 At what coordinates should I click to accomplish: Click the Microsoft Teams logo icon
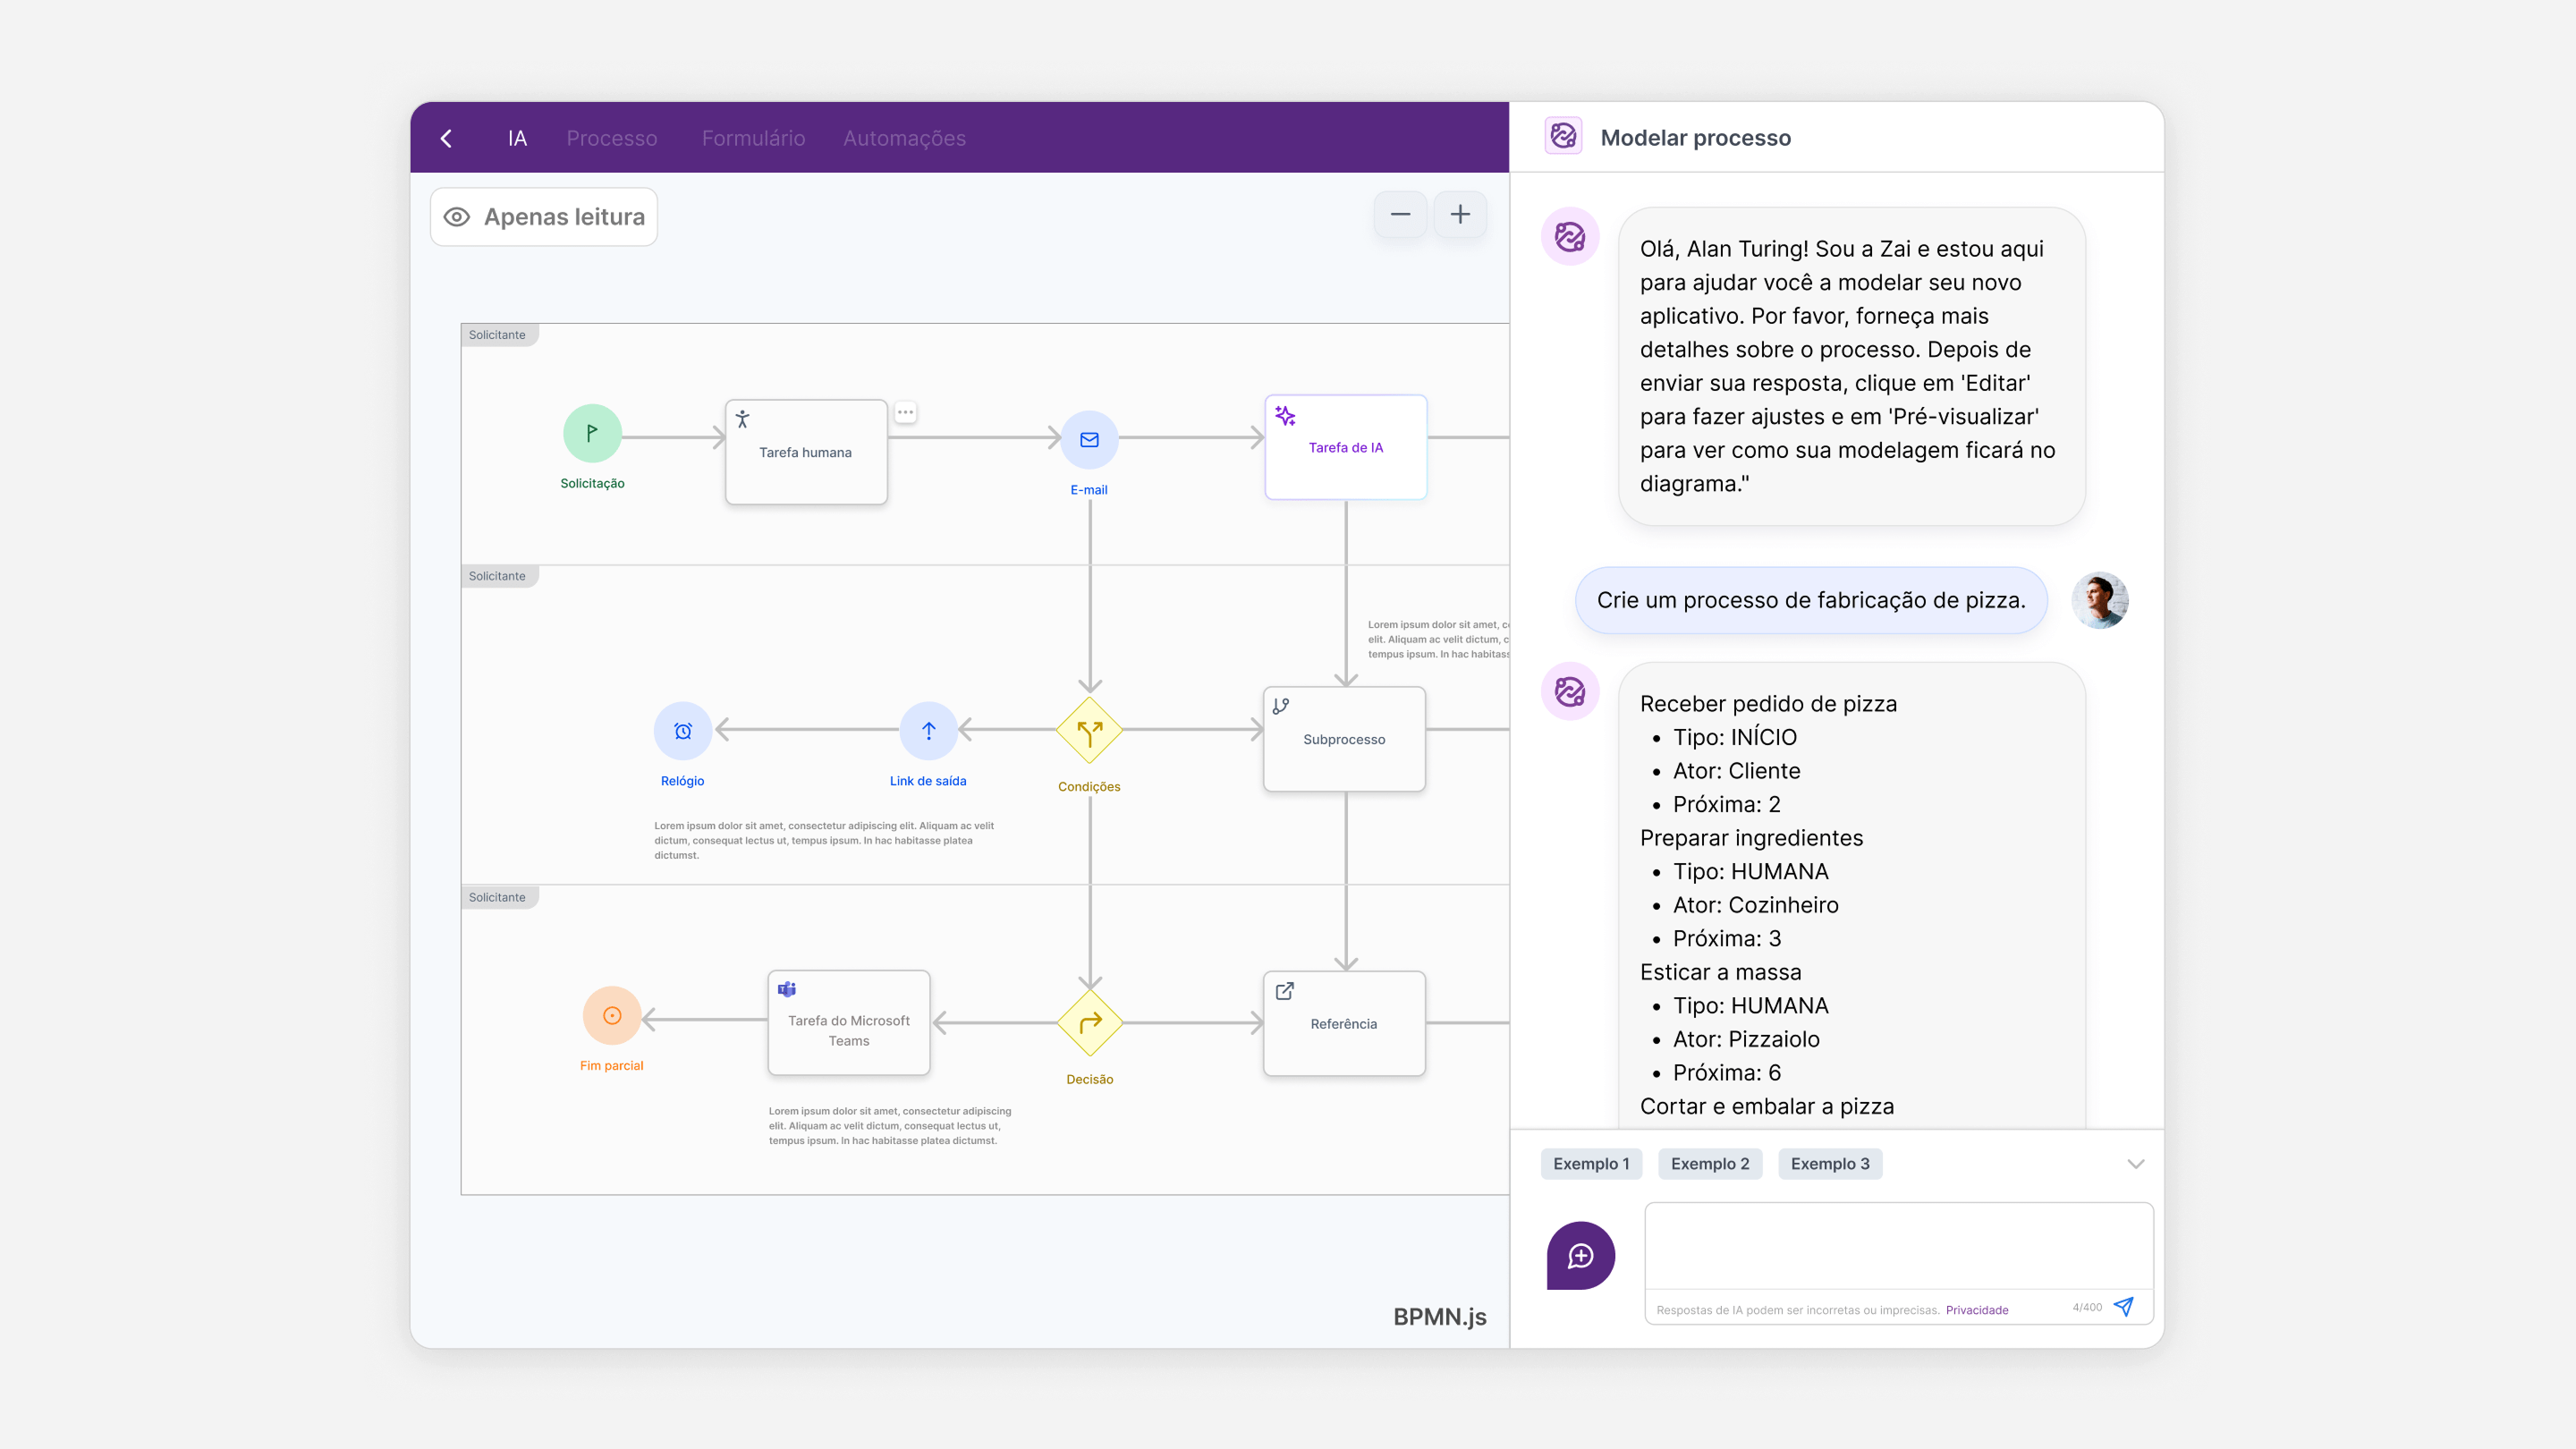[787, 989]
